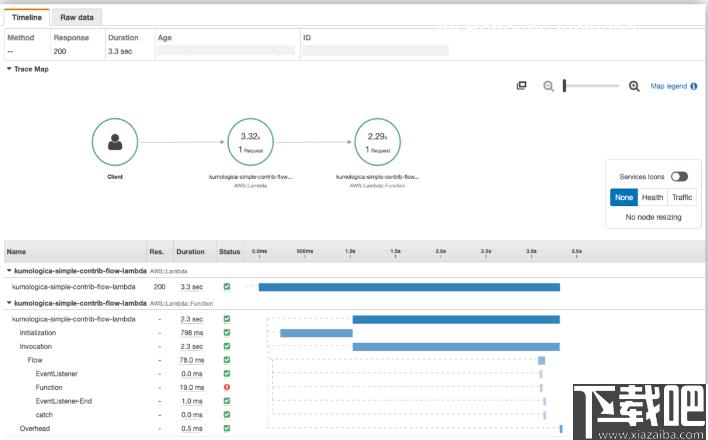
Task: Select the EventListener subsegment row
Action: coord(354,374)
